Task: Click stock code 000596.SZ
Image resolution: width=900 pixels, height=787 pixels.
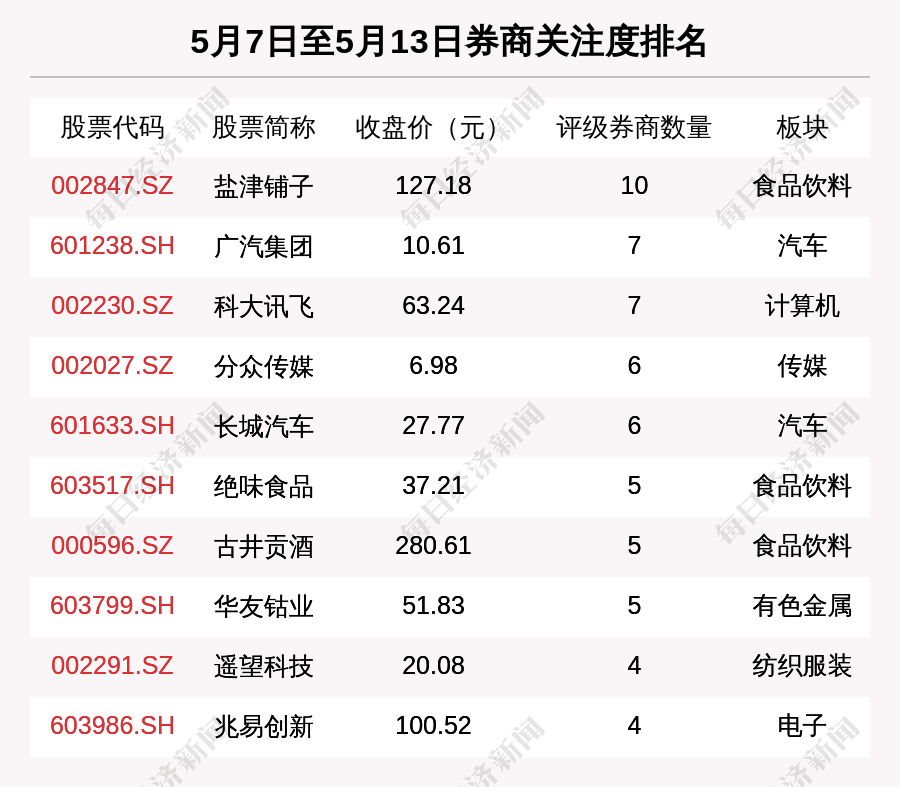Action: tap(112, 546)
